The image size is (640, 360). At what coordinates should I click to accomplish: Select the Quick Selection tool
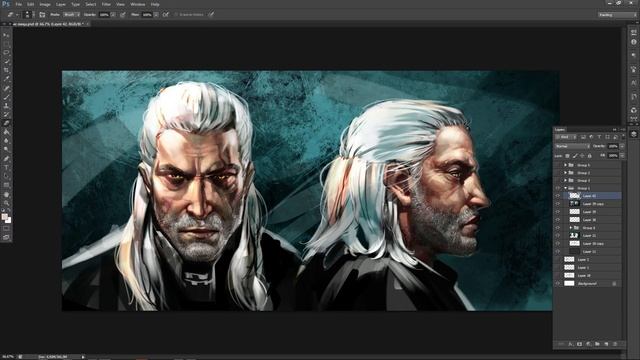point(6,62)
